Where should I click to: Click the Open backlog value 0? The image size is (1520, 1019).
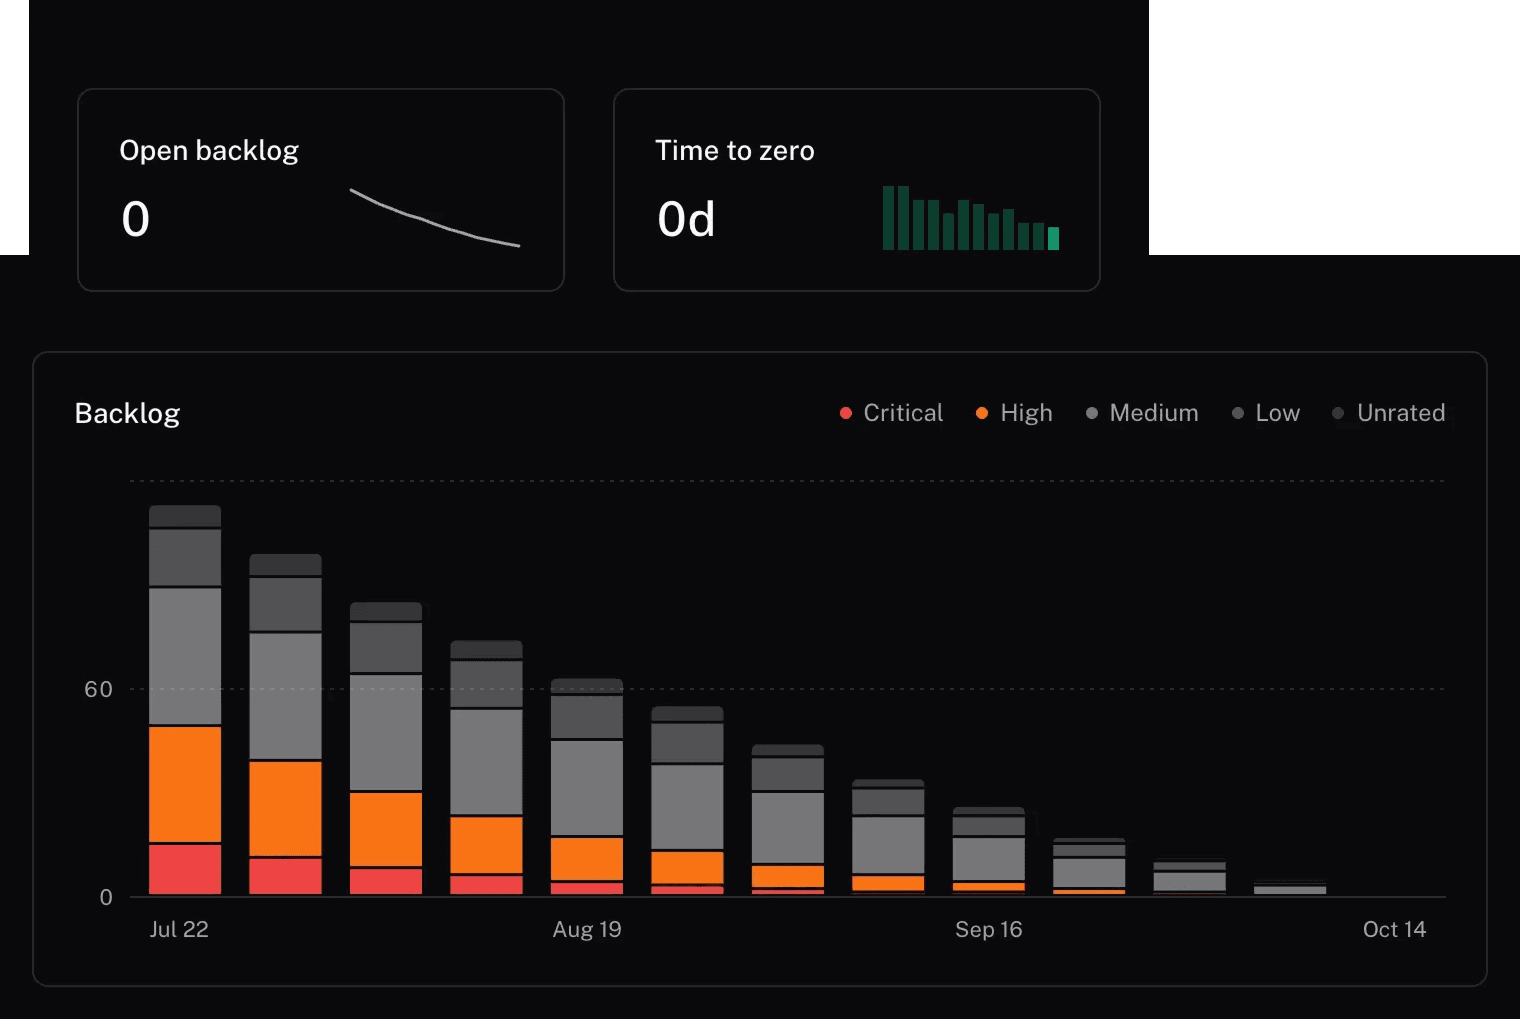(136, 219)
